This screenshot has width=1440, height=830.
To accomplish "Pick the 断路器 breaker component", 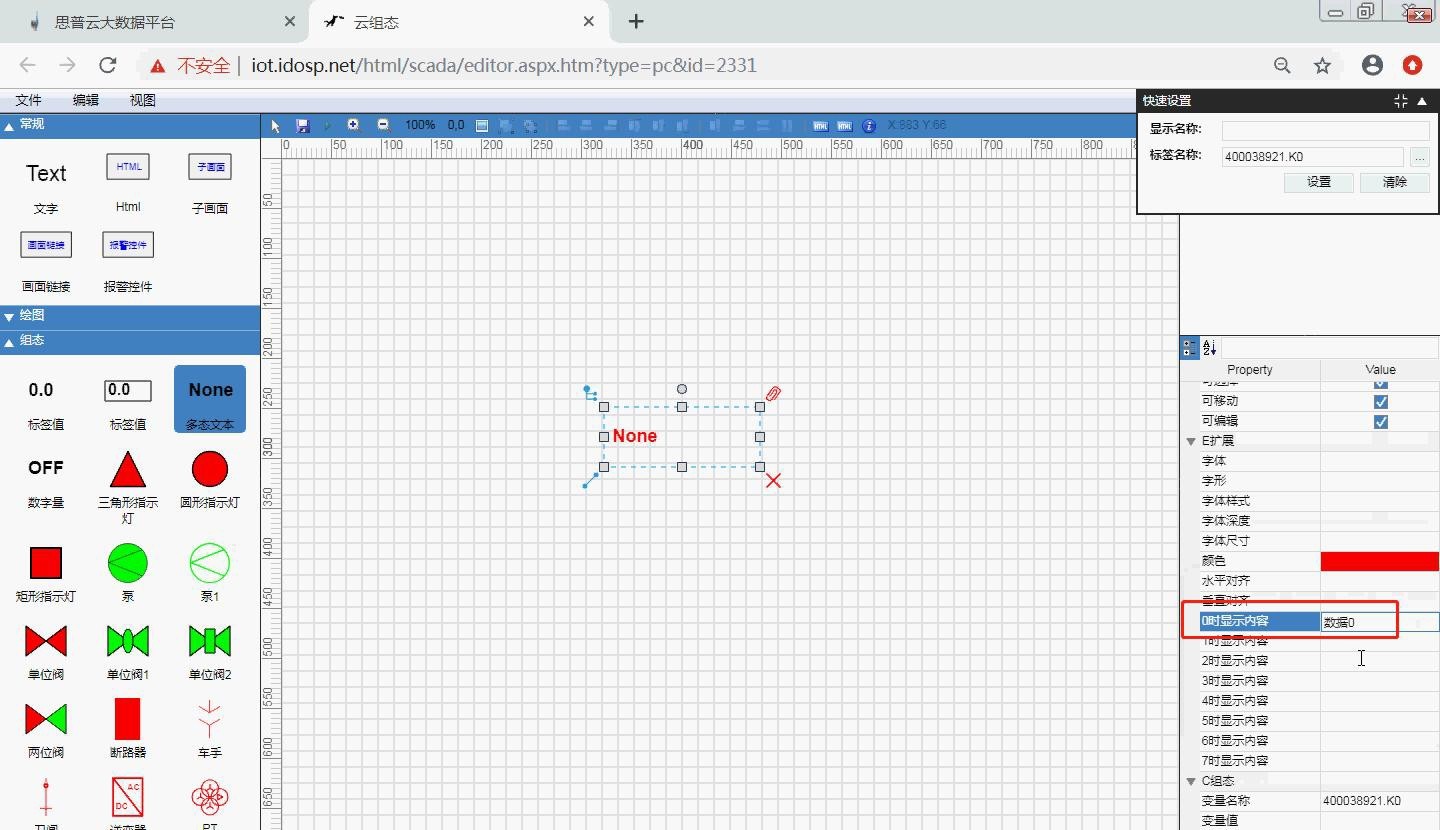I will (128, 719).
